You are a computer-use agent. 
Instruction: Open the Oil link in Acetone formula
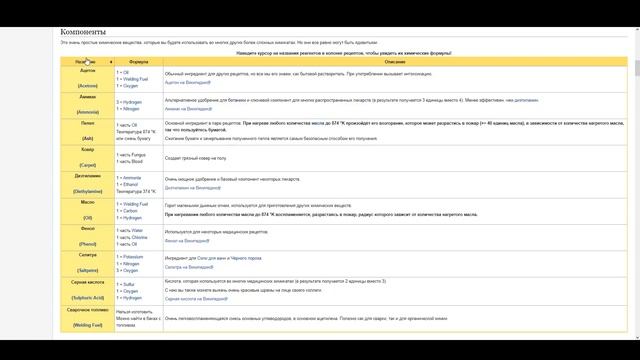pos(126,73)
